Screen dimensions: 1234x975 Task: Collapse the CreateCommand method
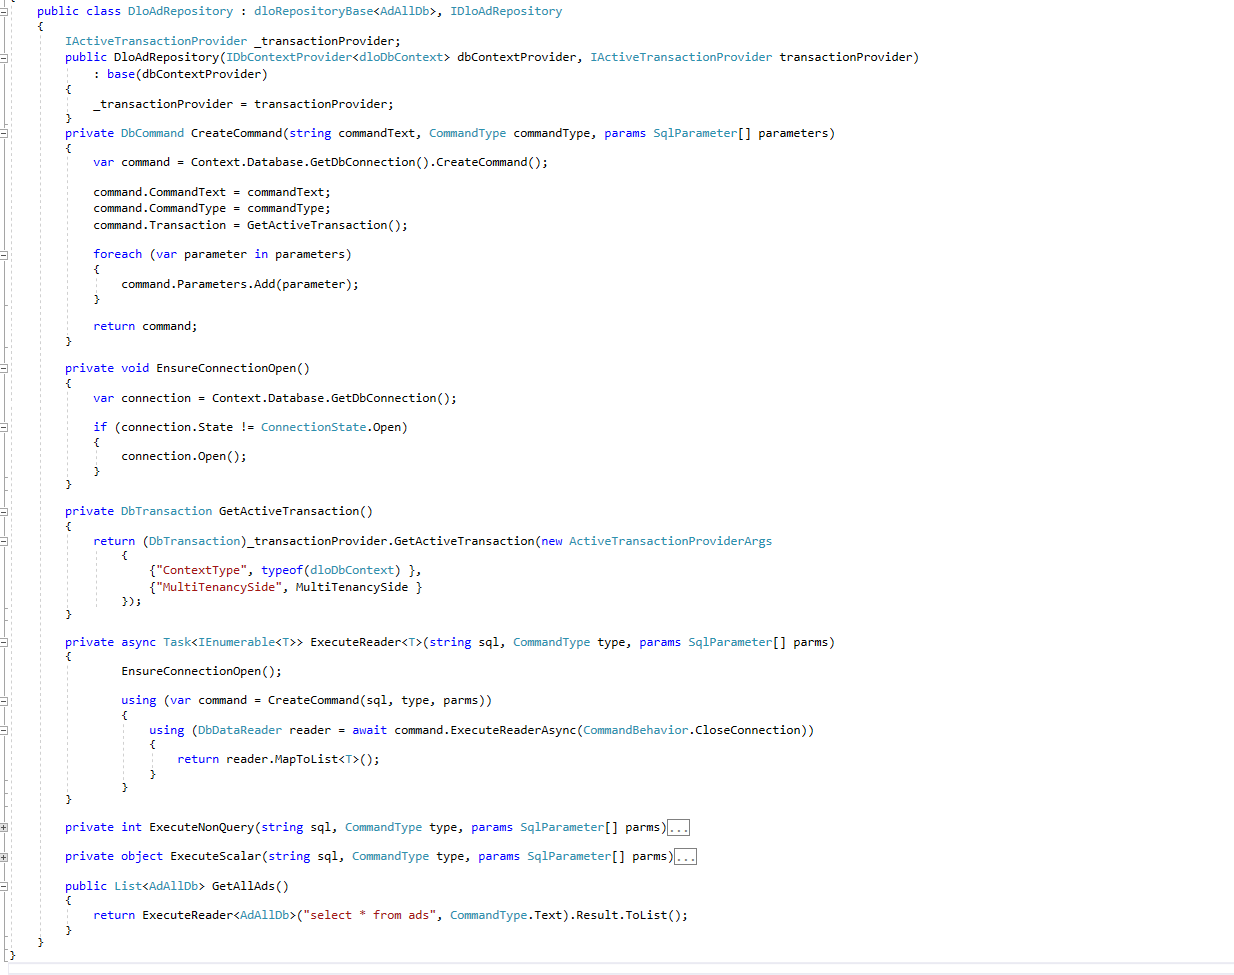tap(4, 133)
